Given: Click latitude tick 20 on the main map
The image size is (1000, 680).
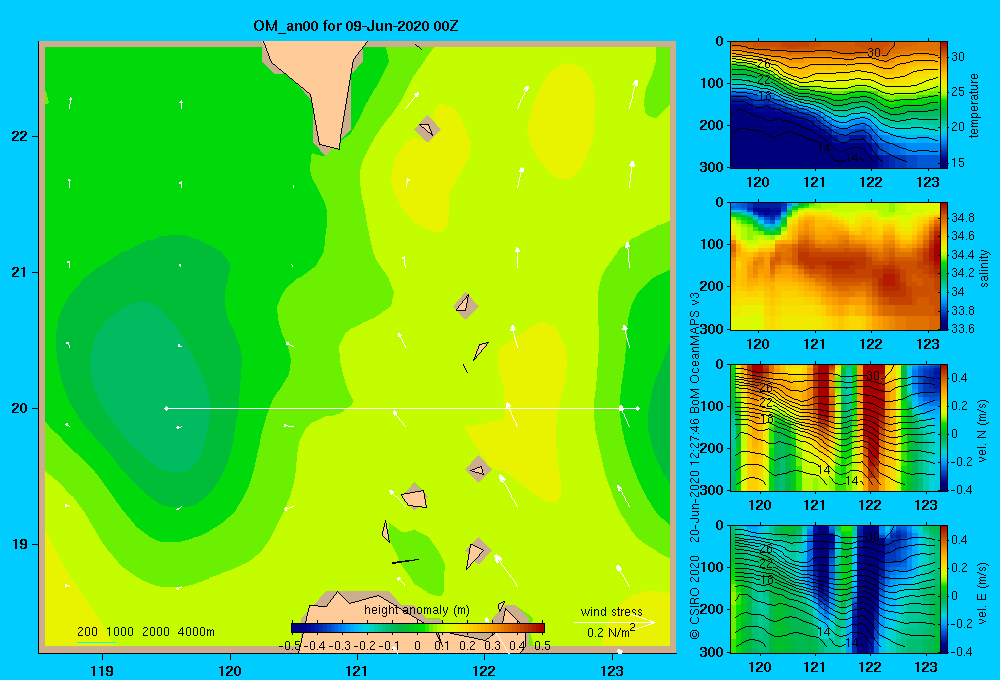Looking at the screenshot, I should tap(20, 408).
